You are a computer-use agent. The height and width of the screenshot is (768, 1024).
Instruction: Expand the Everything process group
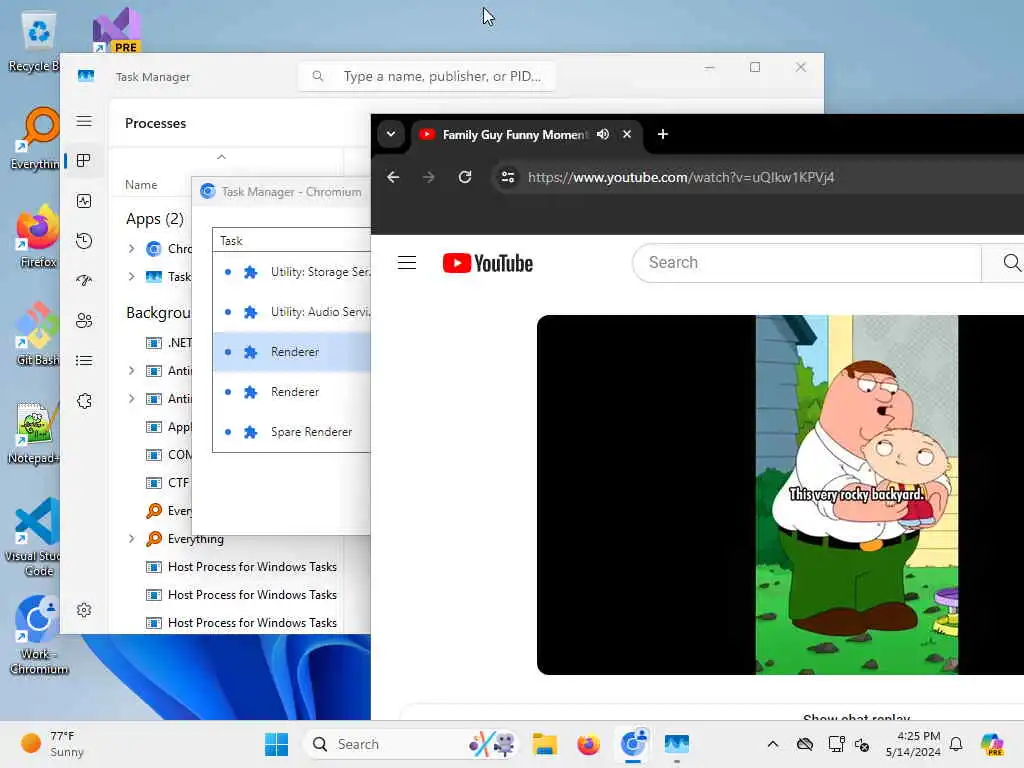132,539
